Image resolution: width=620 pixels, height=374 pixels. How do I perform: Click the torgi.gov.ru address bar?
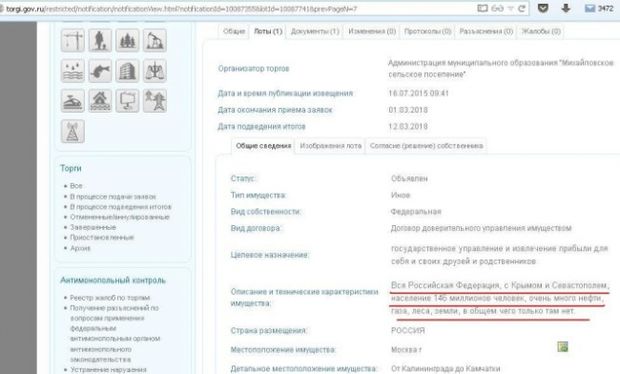click(x=237, y=8)
